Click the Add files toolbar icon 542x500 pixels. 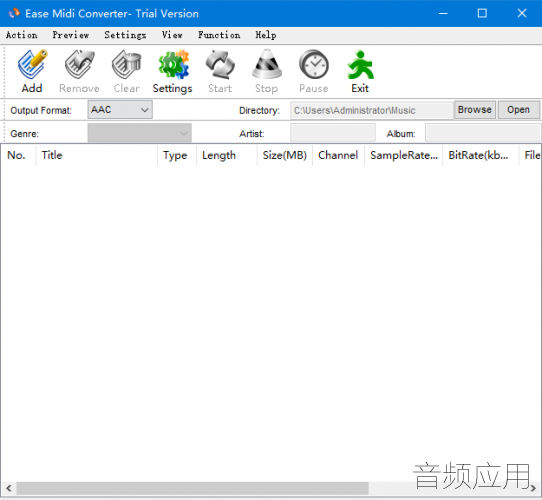32,64
